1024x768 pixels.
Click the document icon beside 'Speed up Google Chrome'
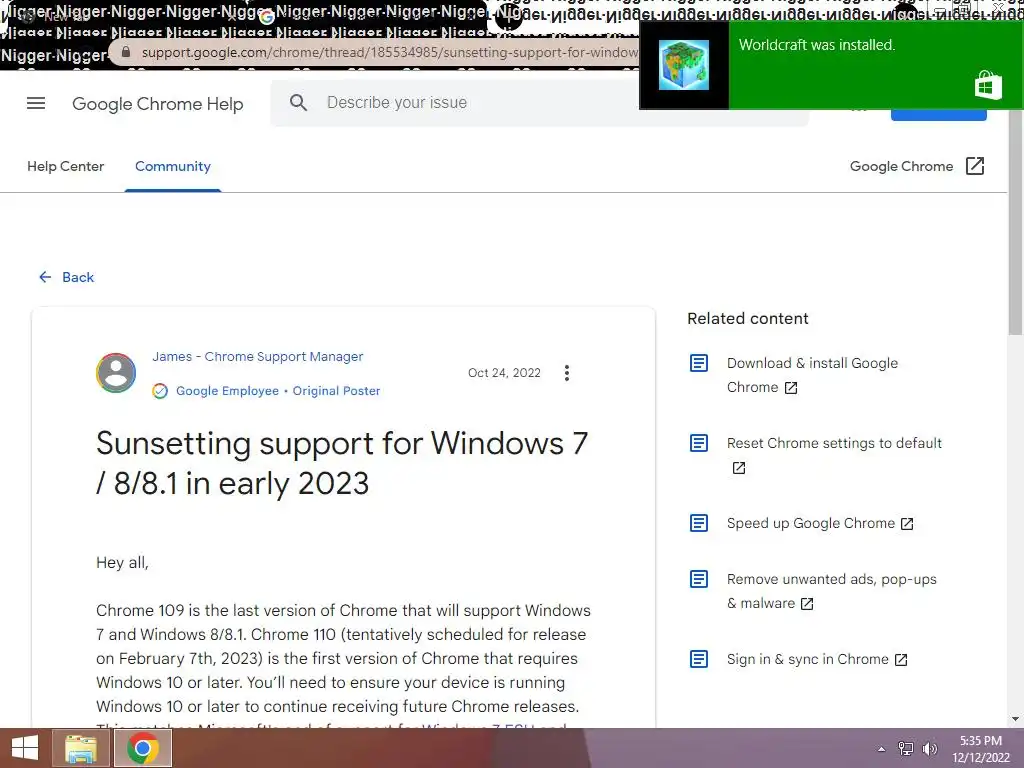coord(699,524)
